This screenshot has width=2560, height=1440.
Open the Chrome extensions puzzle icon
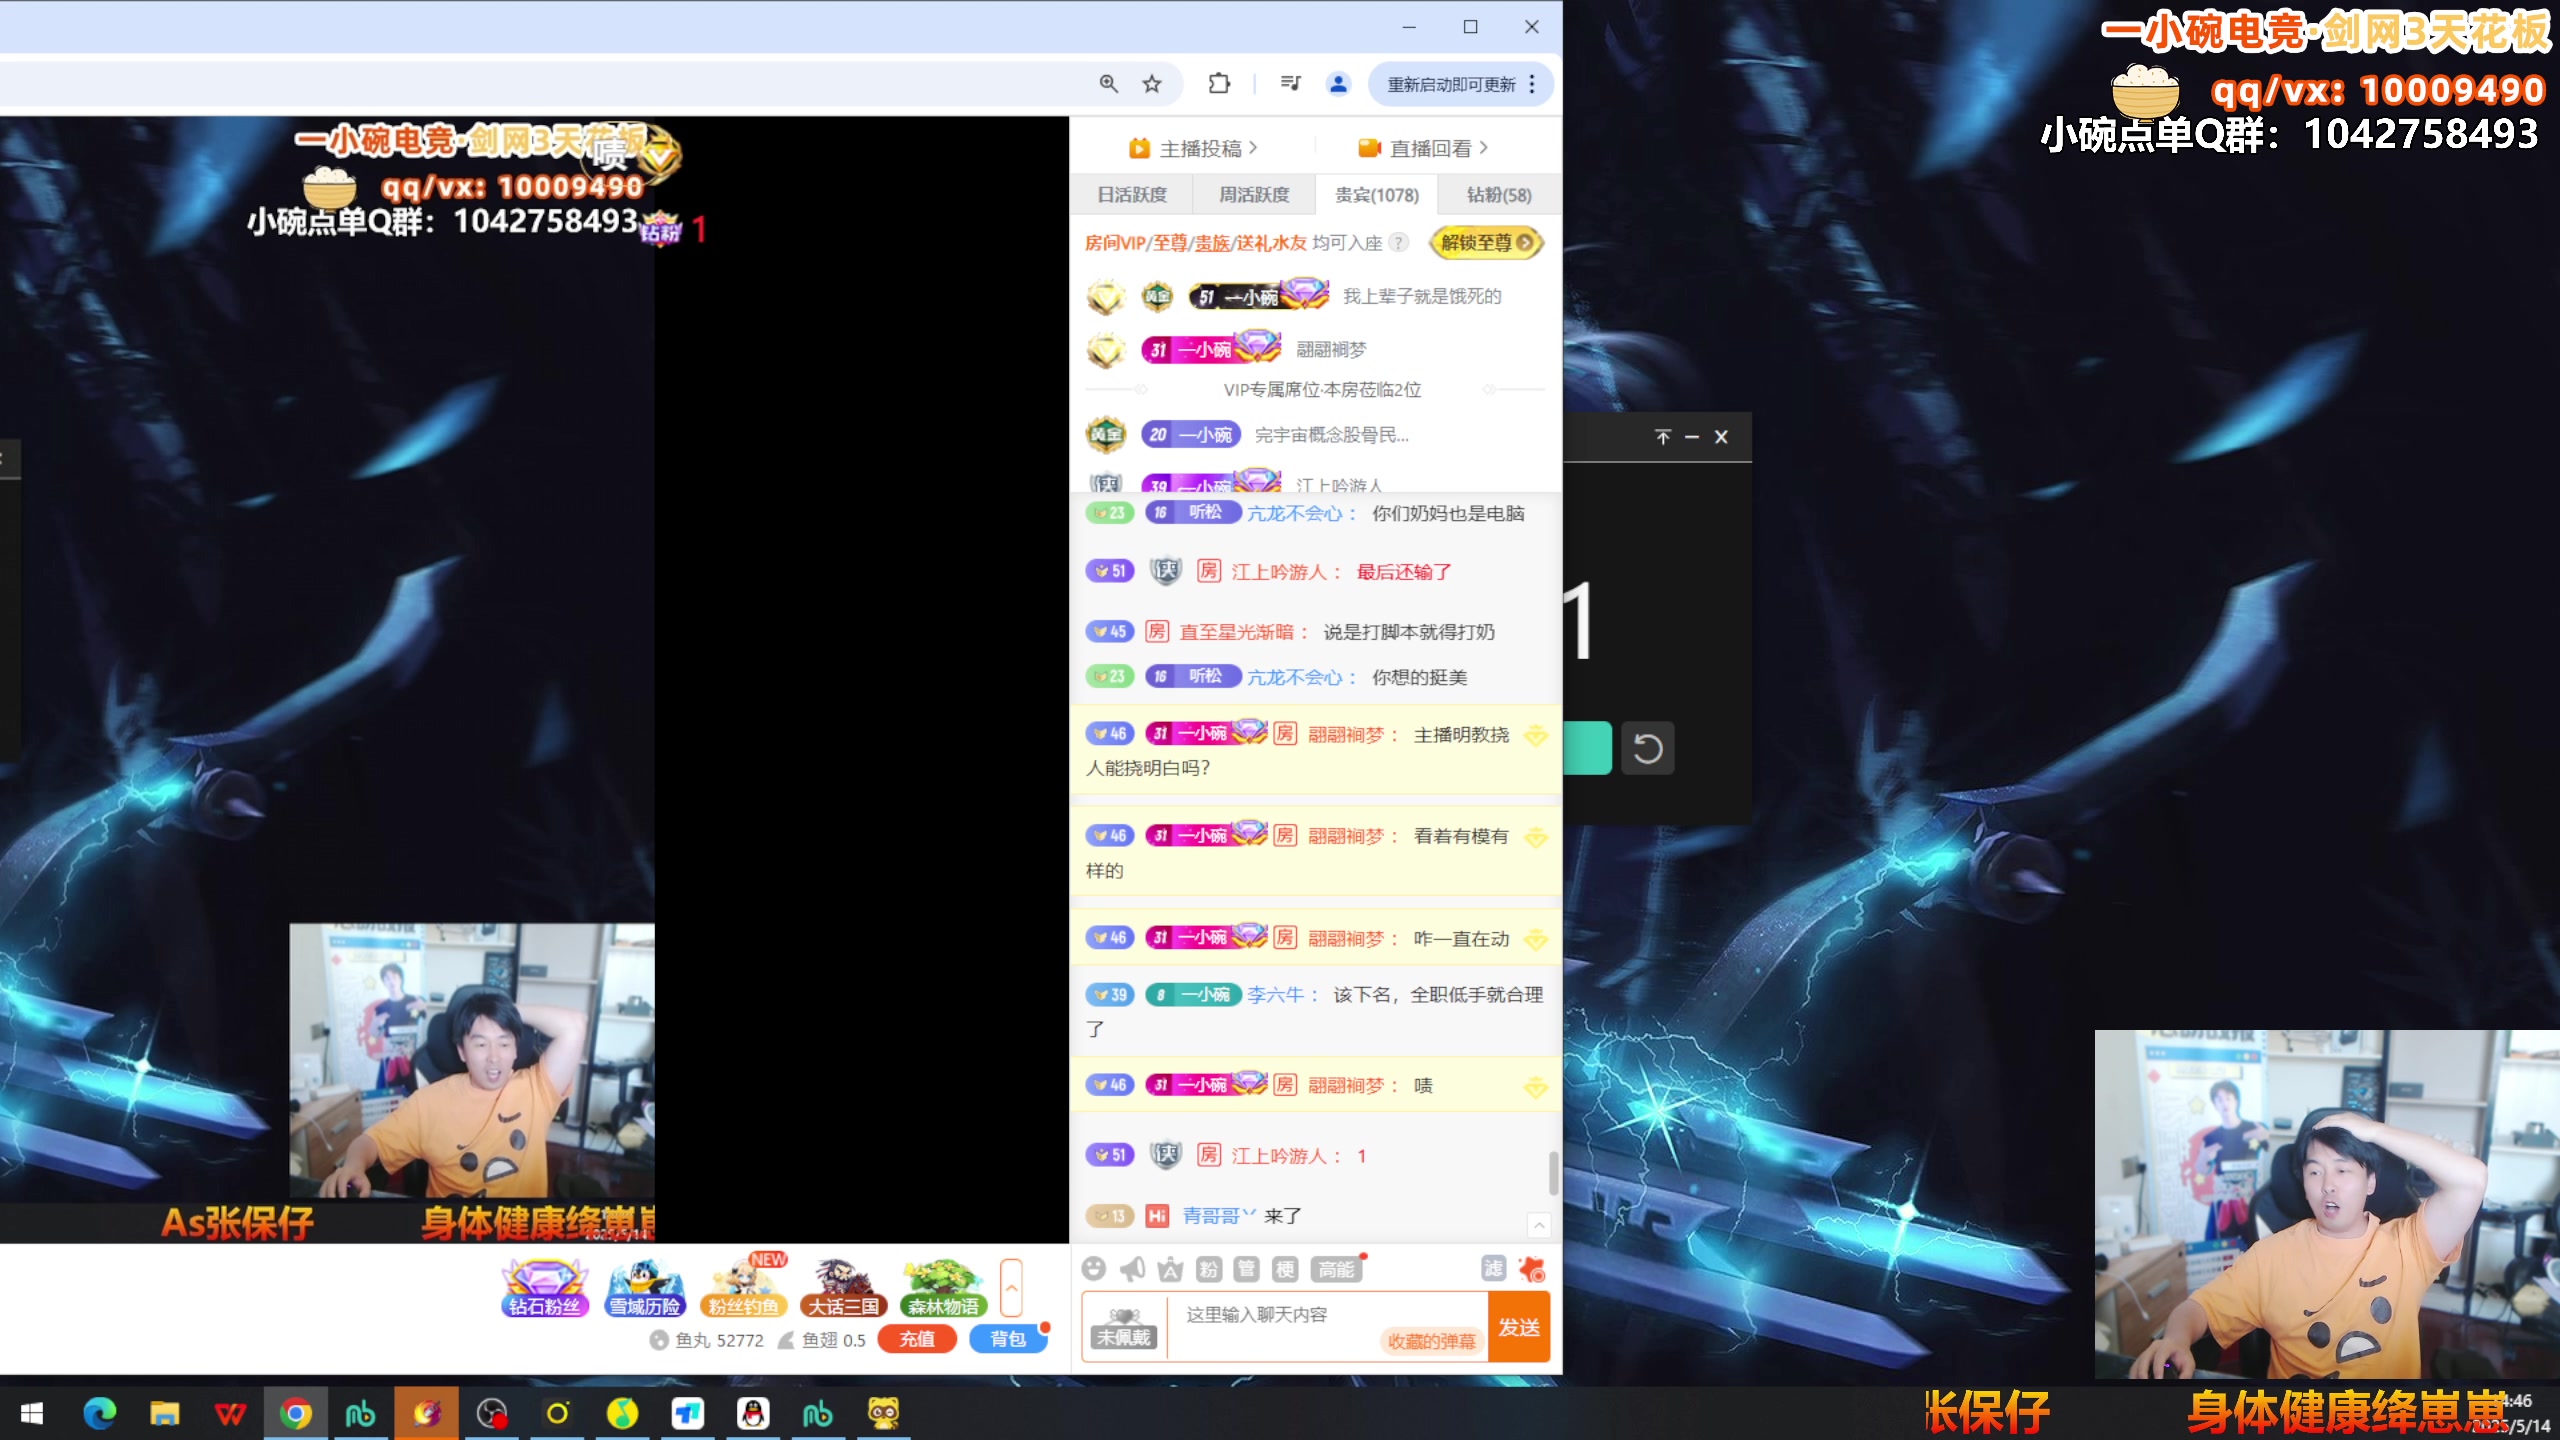tap(1219, 84)
